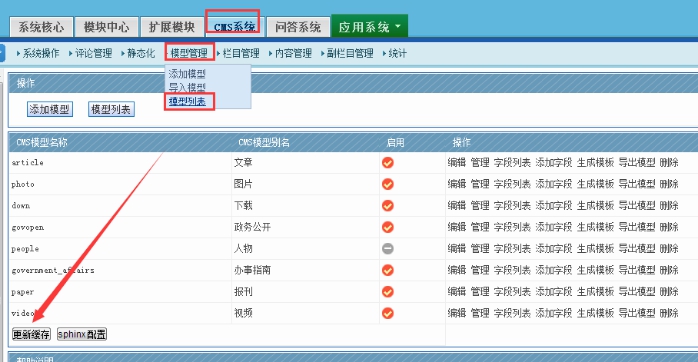This screenshot has height=362, width=698.
Task: Click 编辑 link for the article model
Action: 457,163
